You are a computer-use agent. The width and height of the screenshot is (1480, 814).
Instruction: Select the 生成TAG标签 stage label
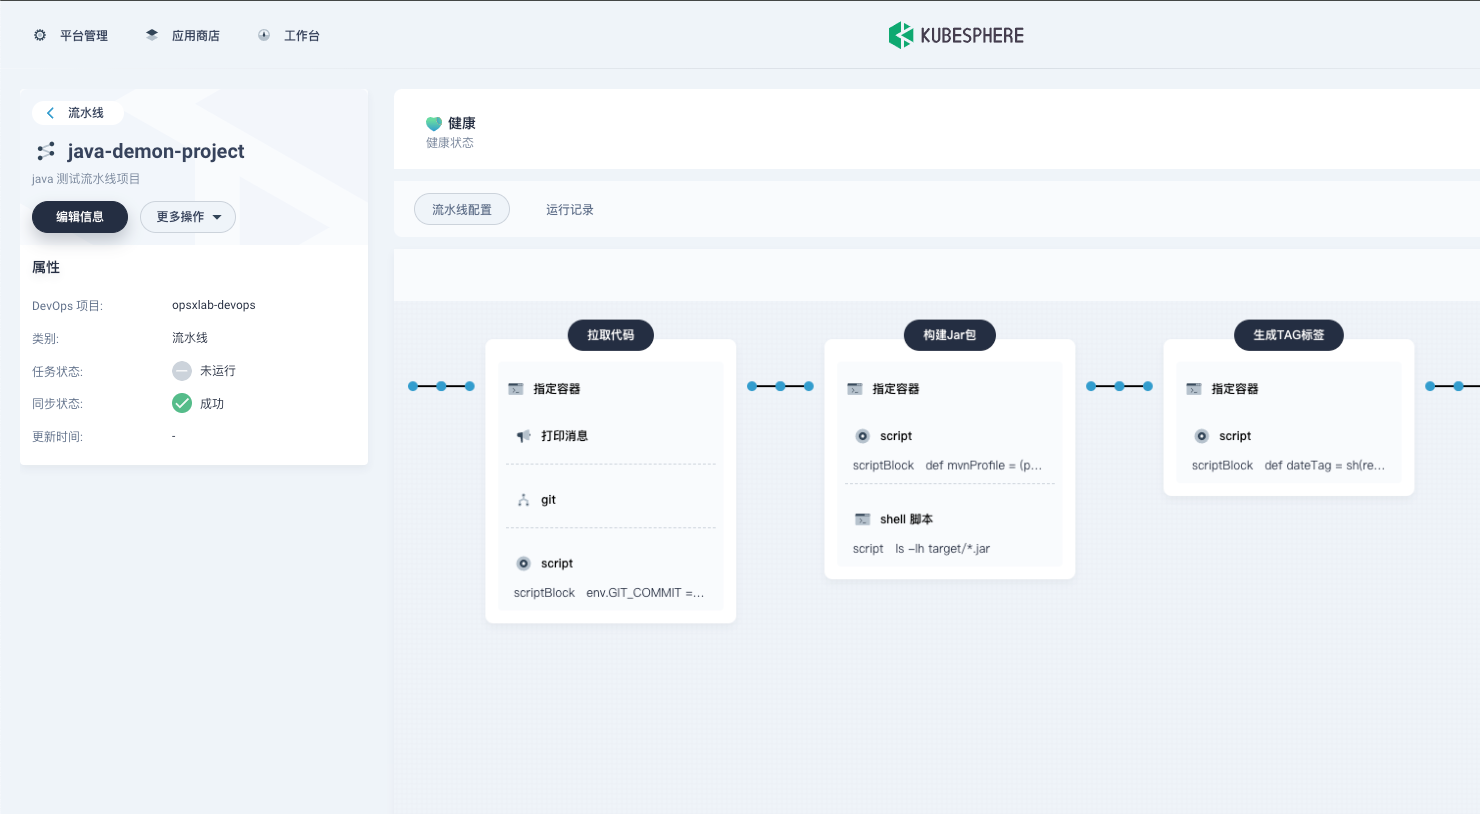[x=1288, y=335]
